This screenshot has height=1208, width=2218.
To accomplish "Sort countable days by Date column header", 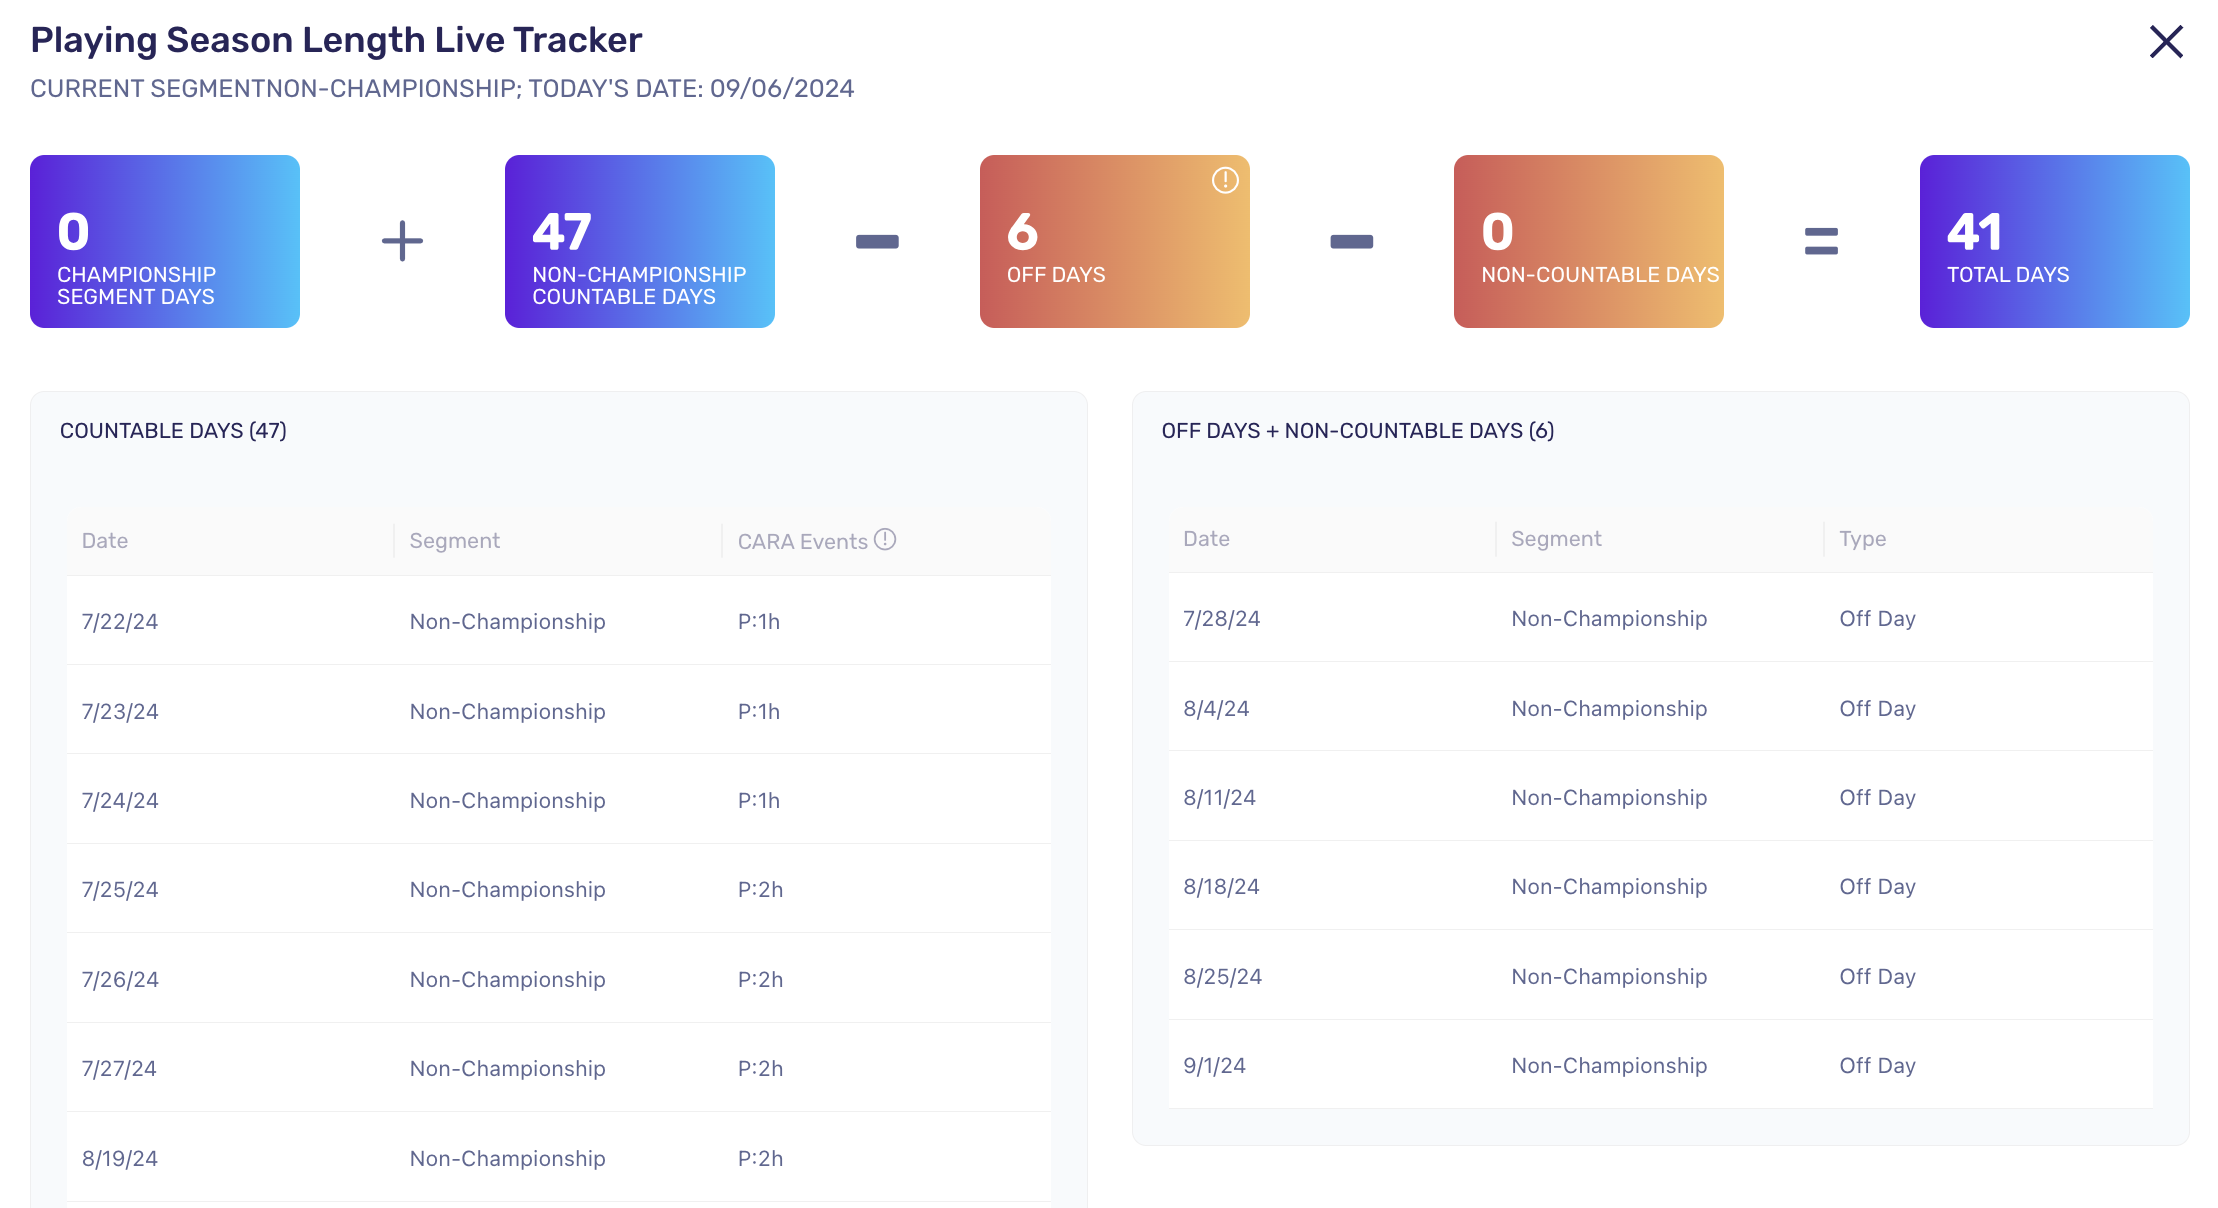I will click(105, 541).
